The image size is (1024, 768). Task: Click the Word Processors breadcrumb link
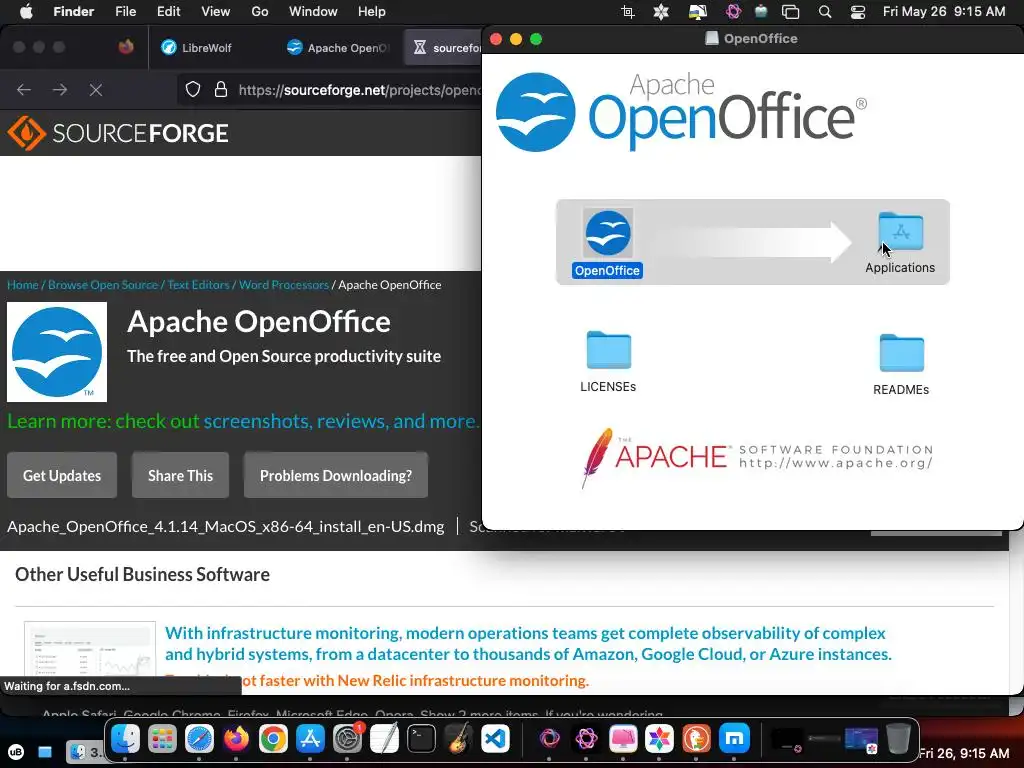tap(283, 285)
